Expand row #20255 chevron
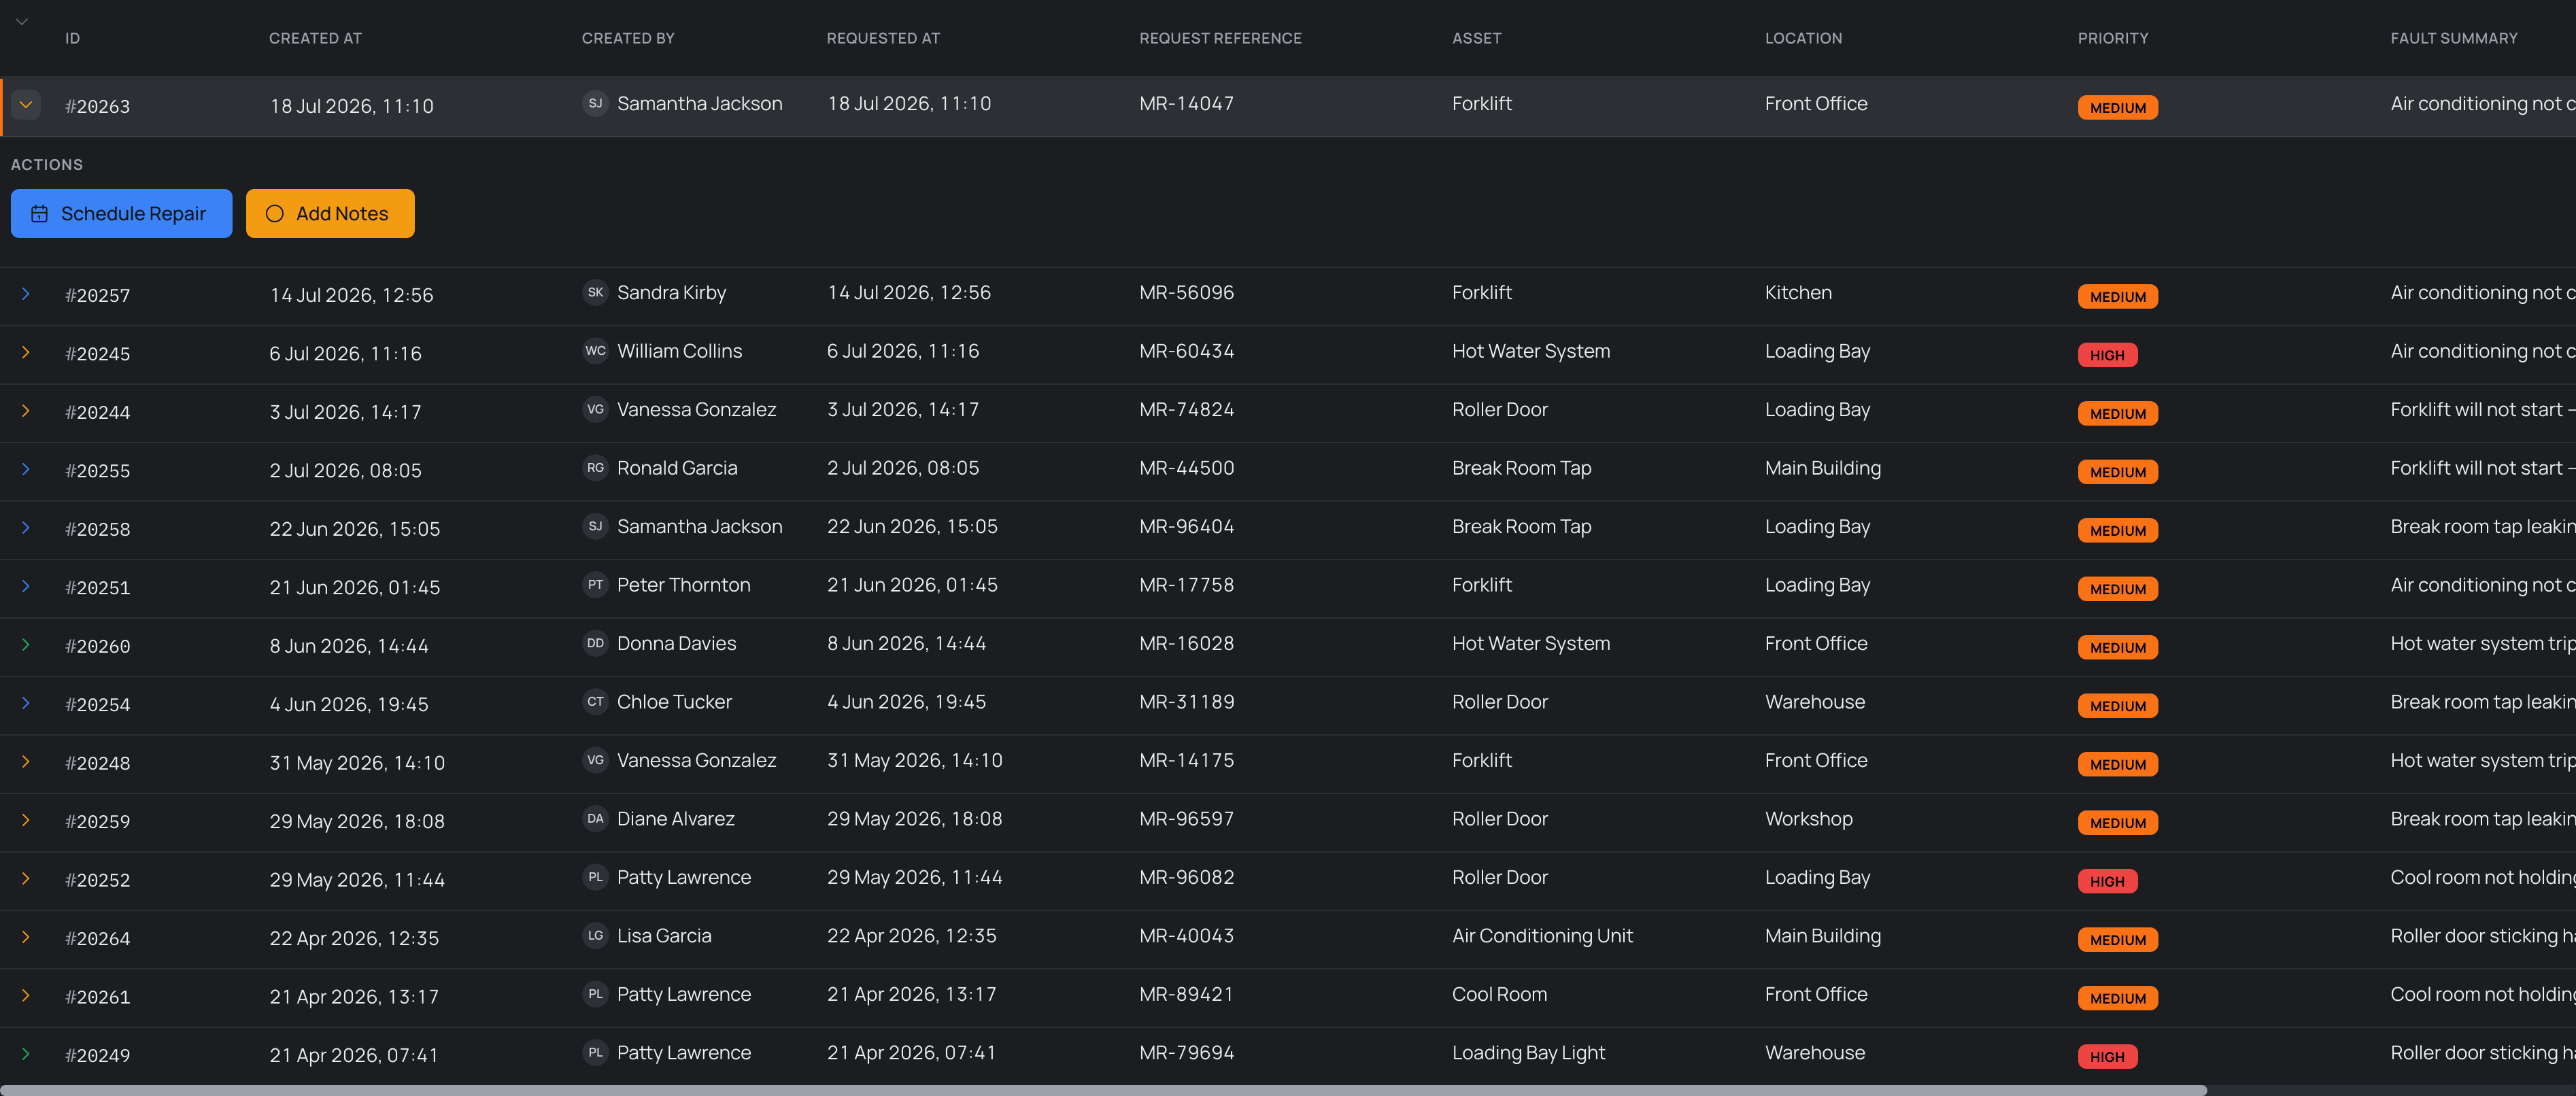2576x1096 pixels. pos(26,469)
